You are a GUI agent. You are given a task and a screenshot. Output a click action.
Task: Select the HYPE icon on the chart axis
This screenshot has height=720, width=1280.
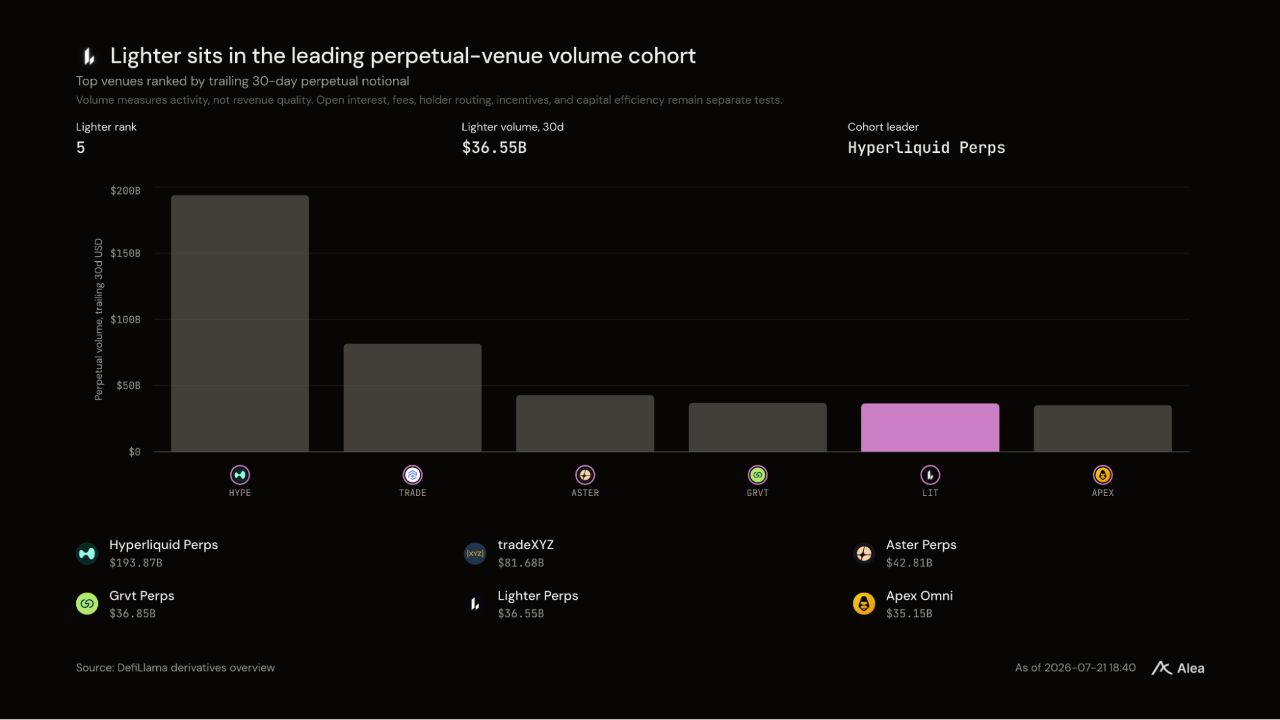240,475
